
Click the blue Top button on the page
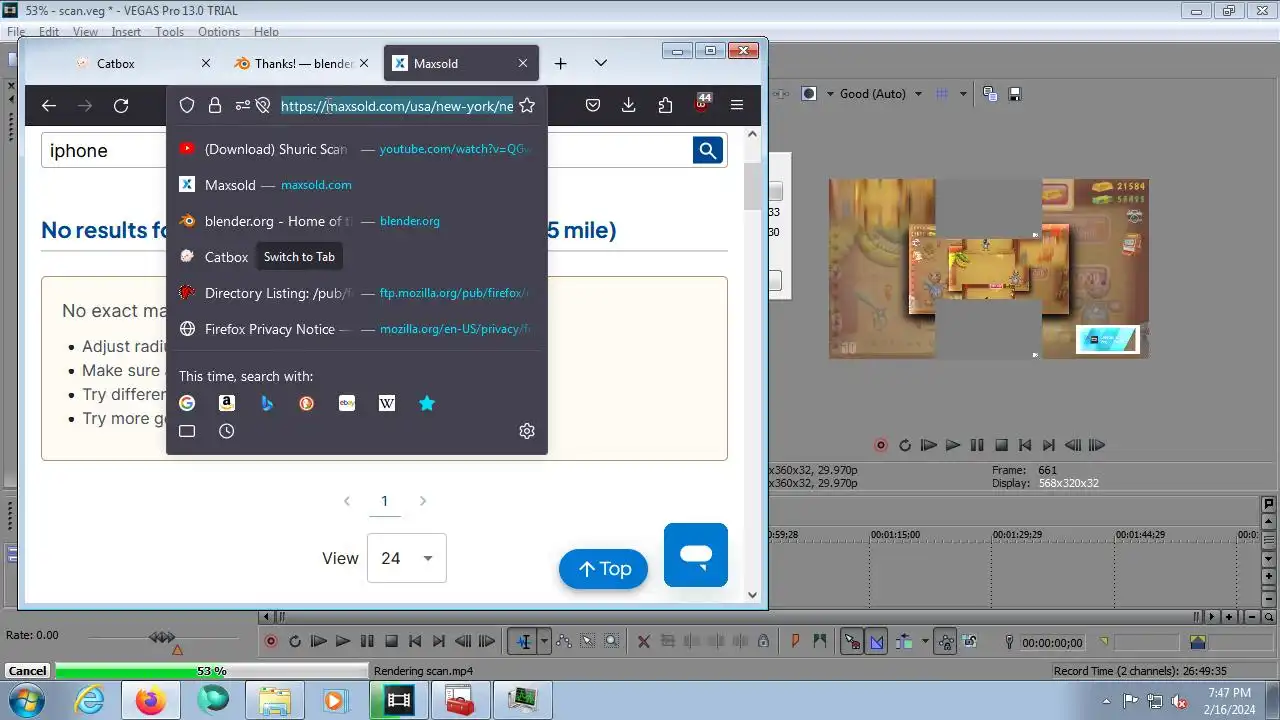tap(603, 568)
